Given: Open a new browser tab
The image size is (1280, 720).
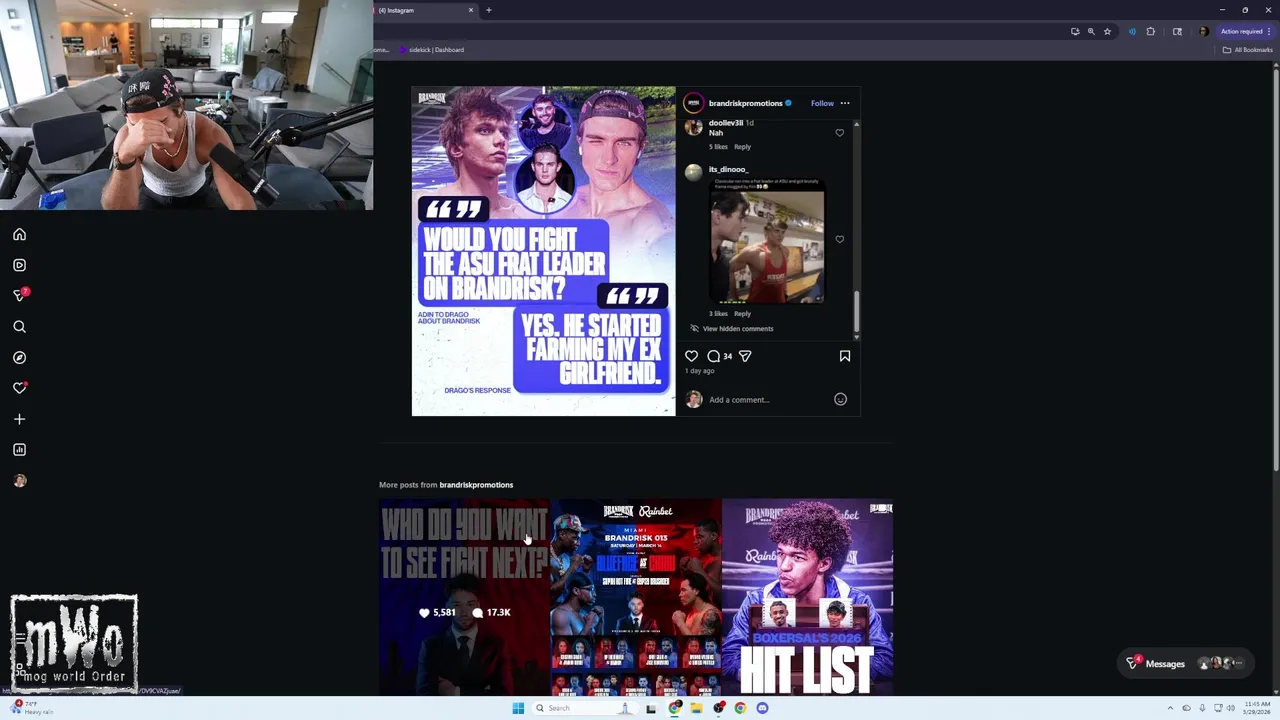Looking at the screenshot, I should coord(489,10).
